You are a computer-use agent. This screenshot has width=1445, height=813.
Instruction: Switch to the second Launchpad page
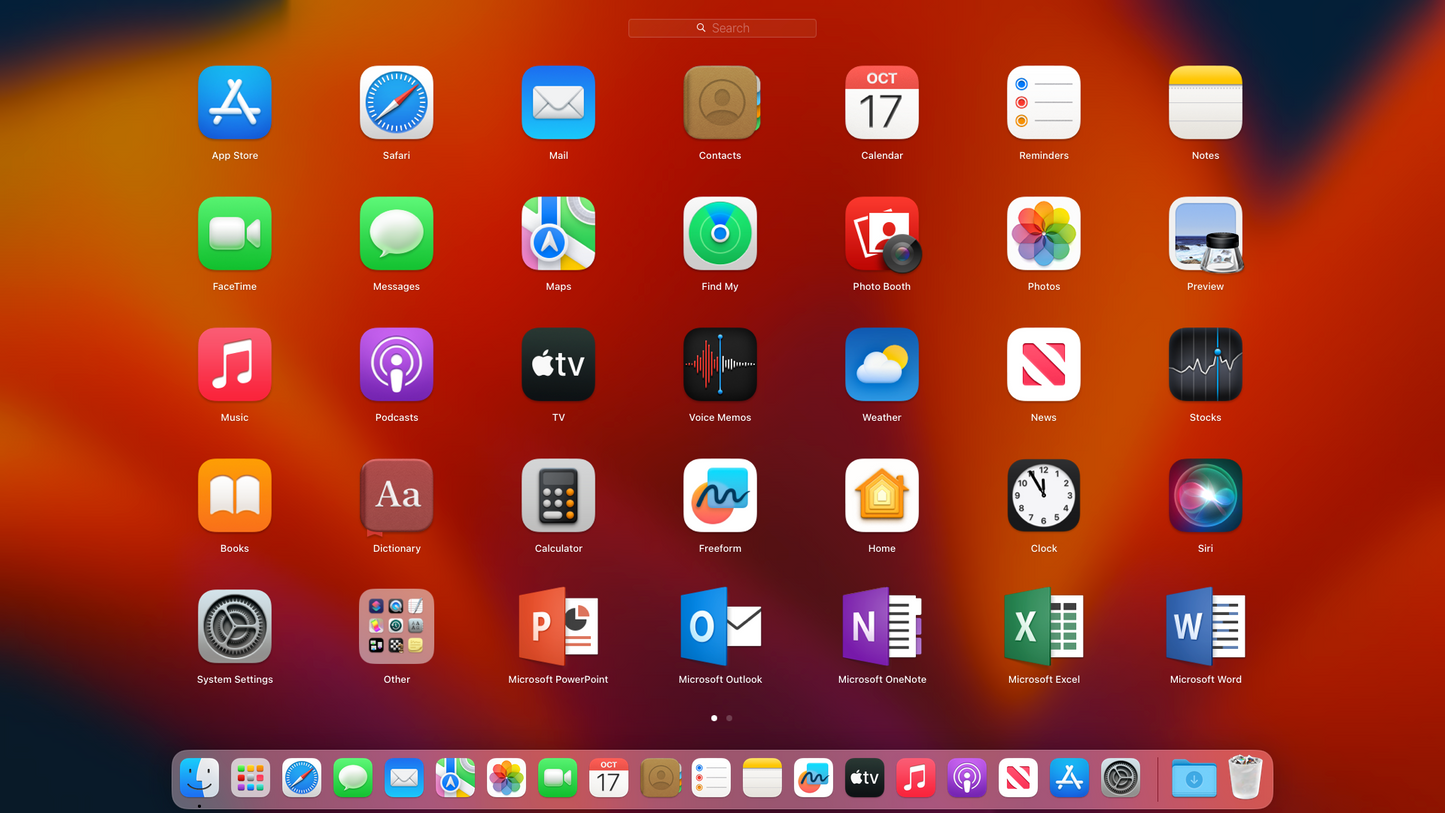729,718
